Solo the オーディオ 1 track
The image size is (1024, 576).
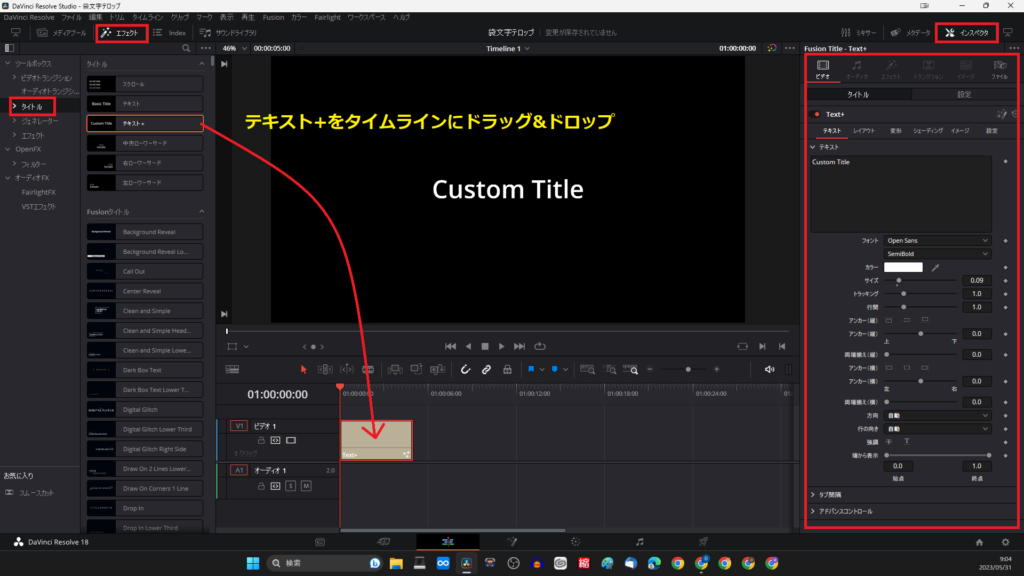(291, 486)
